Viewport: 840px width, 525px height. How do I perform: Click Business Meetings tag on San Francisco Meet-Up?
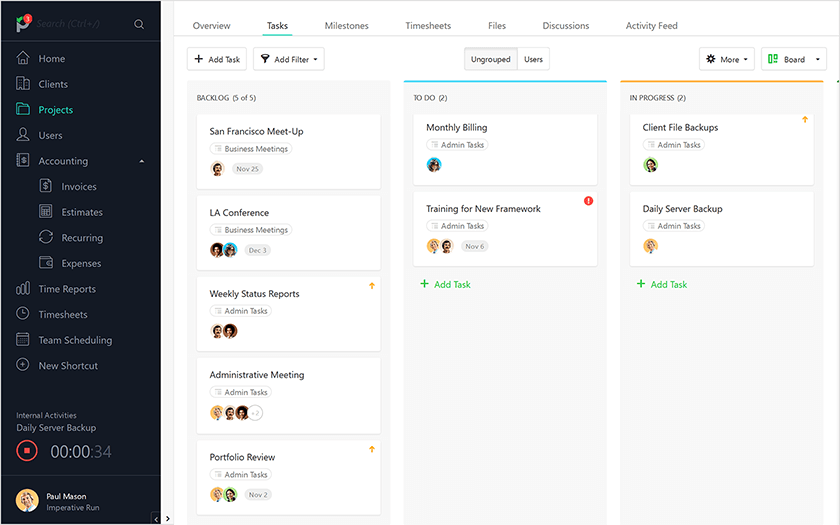251,149
